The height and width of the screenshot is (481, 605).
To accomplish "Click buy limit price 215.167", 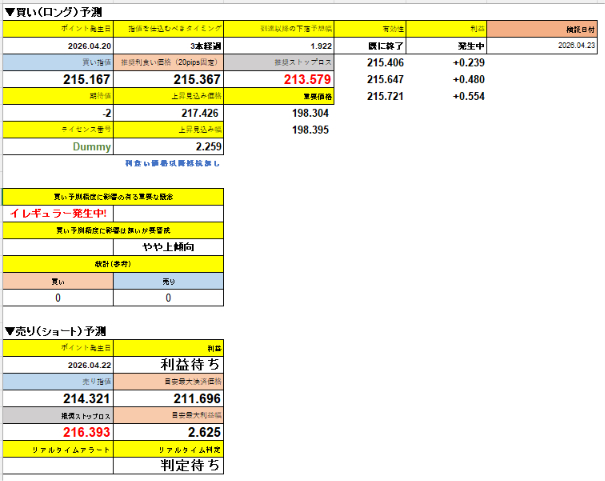I will (x=58, y=79).
